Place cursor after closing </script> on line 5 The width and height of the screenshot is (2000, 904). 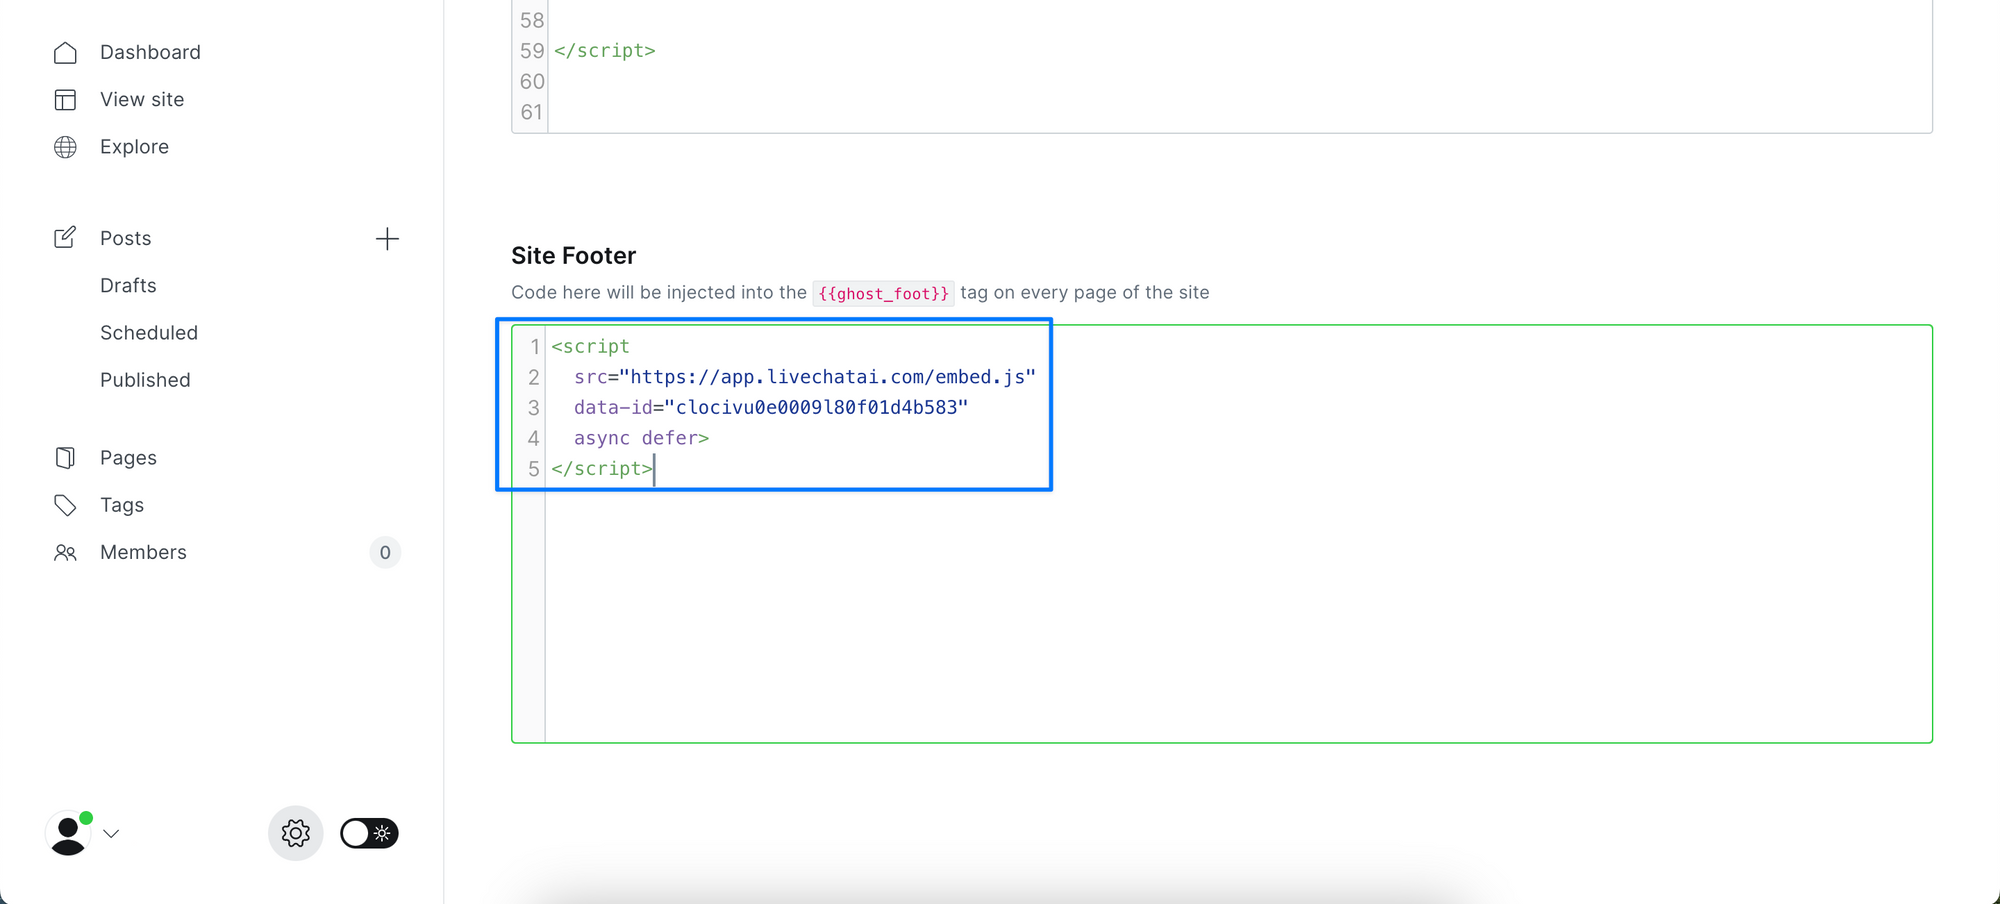[x=654, y=468]
